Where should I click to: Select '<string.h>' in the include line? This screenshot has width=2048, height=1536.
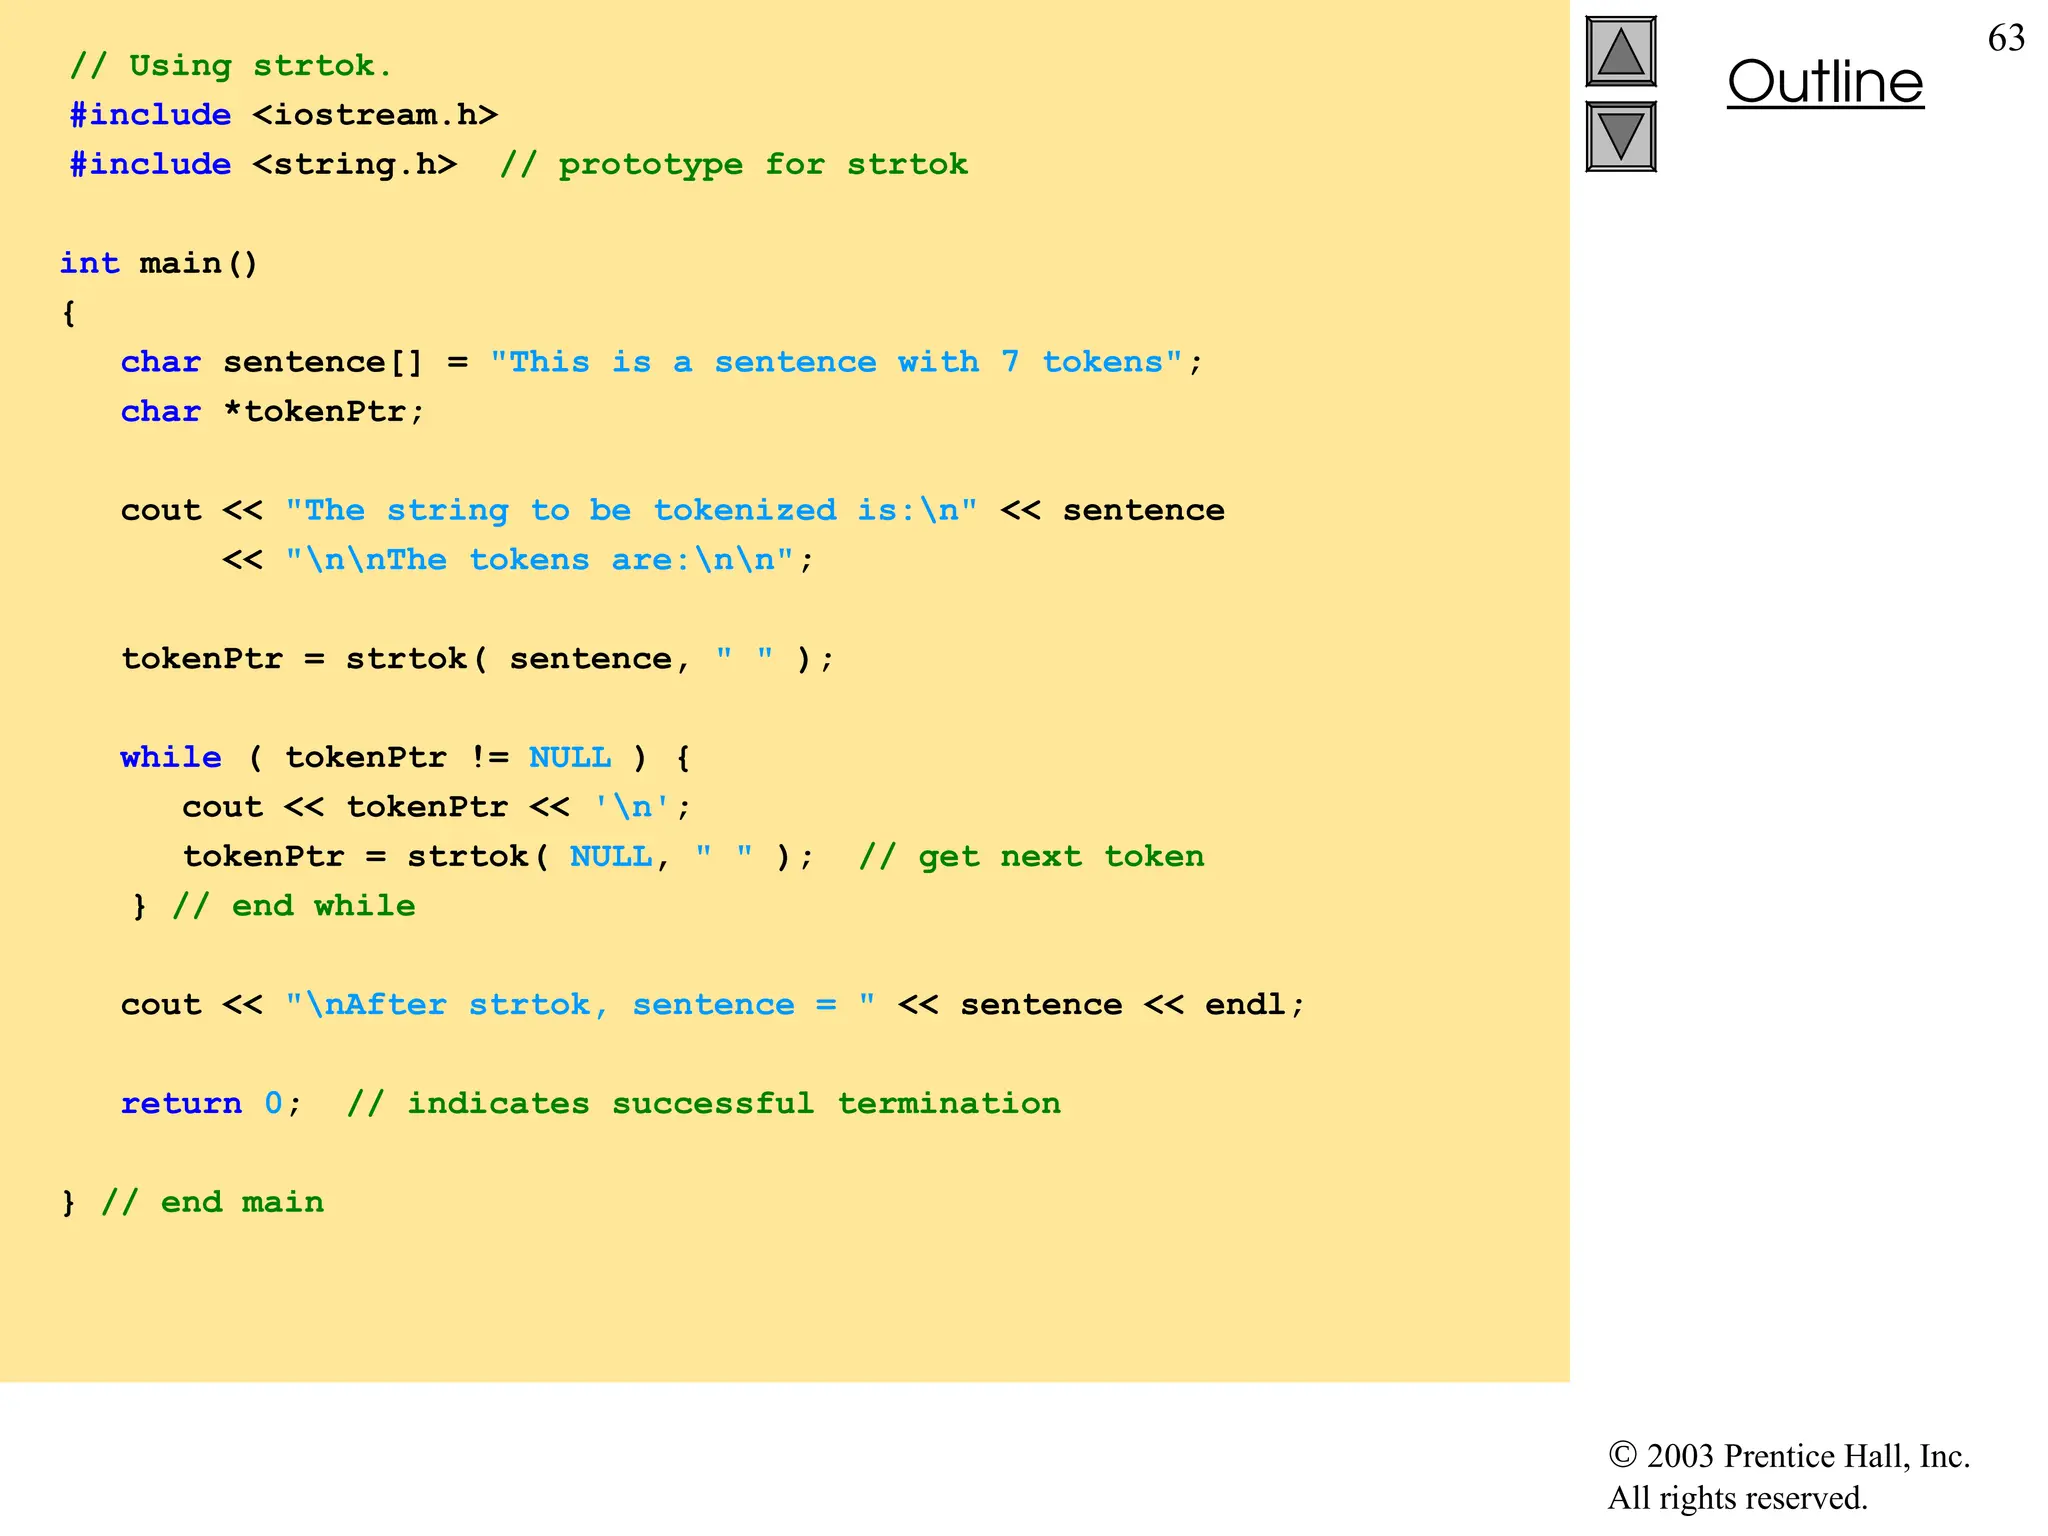pos(355,165)
